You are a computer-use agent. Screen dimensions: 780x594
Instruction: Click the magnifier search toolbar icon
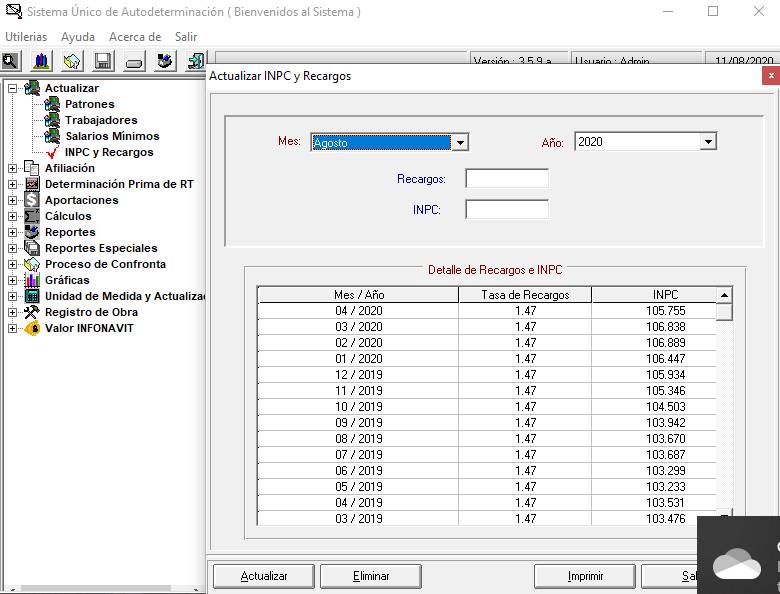click(11, 62)
